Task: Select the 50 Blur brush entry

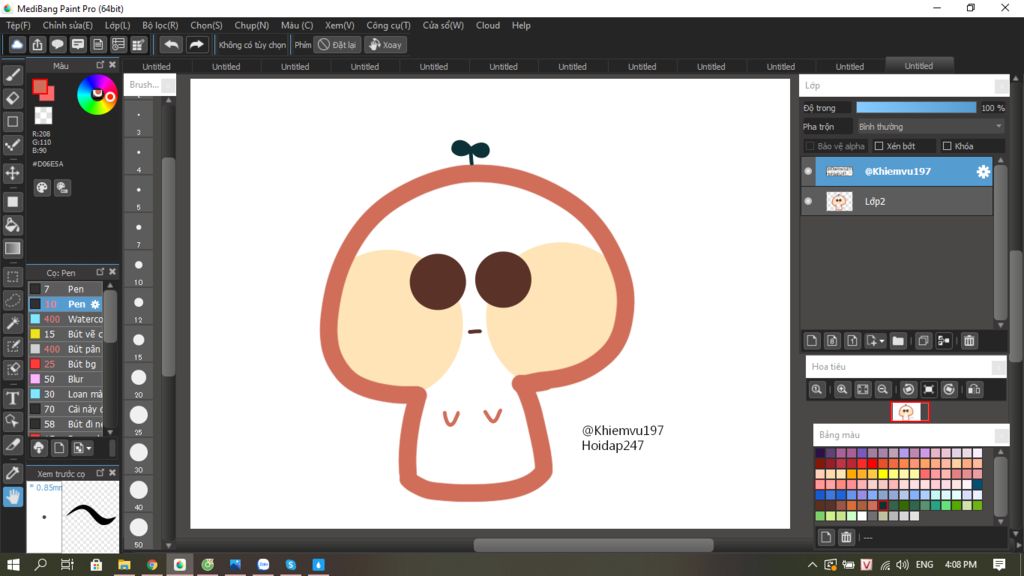Action: [x=65, y=379]
